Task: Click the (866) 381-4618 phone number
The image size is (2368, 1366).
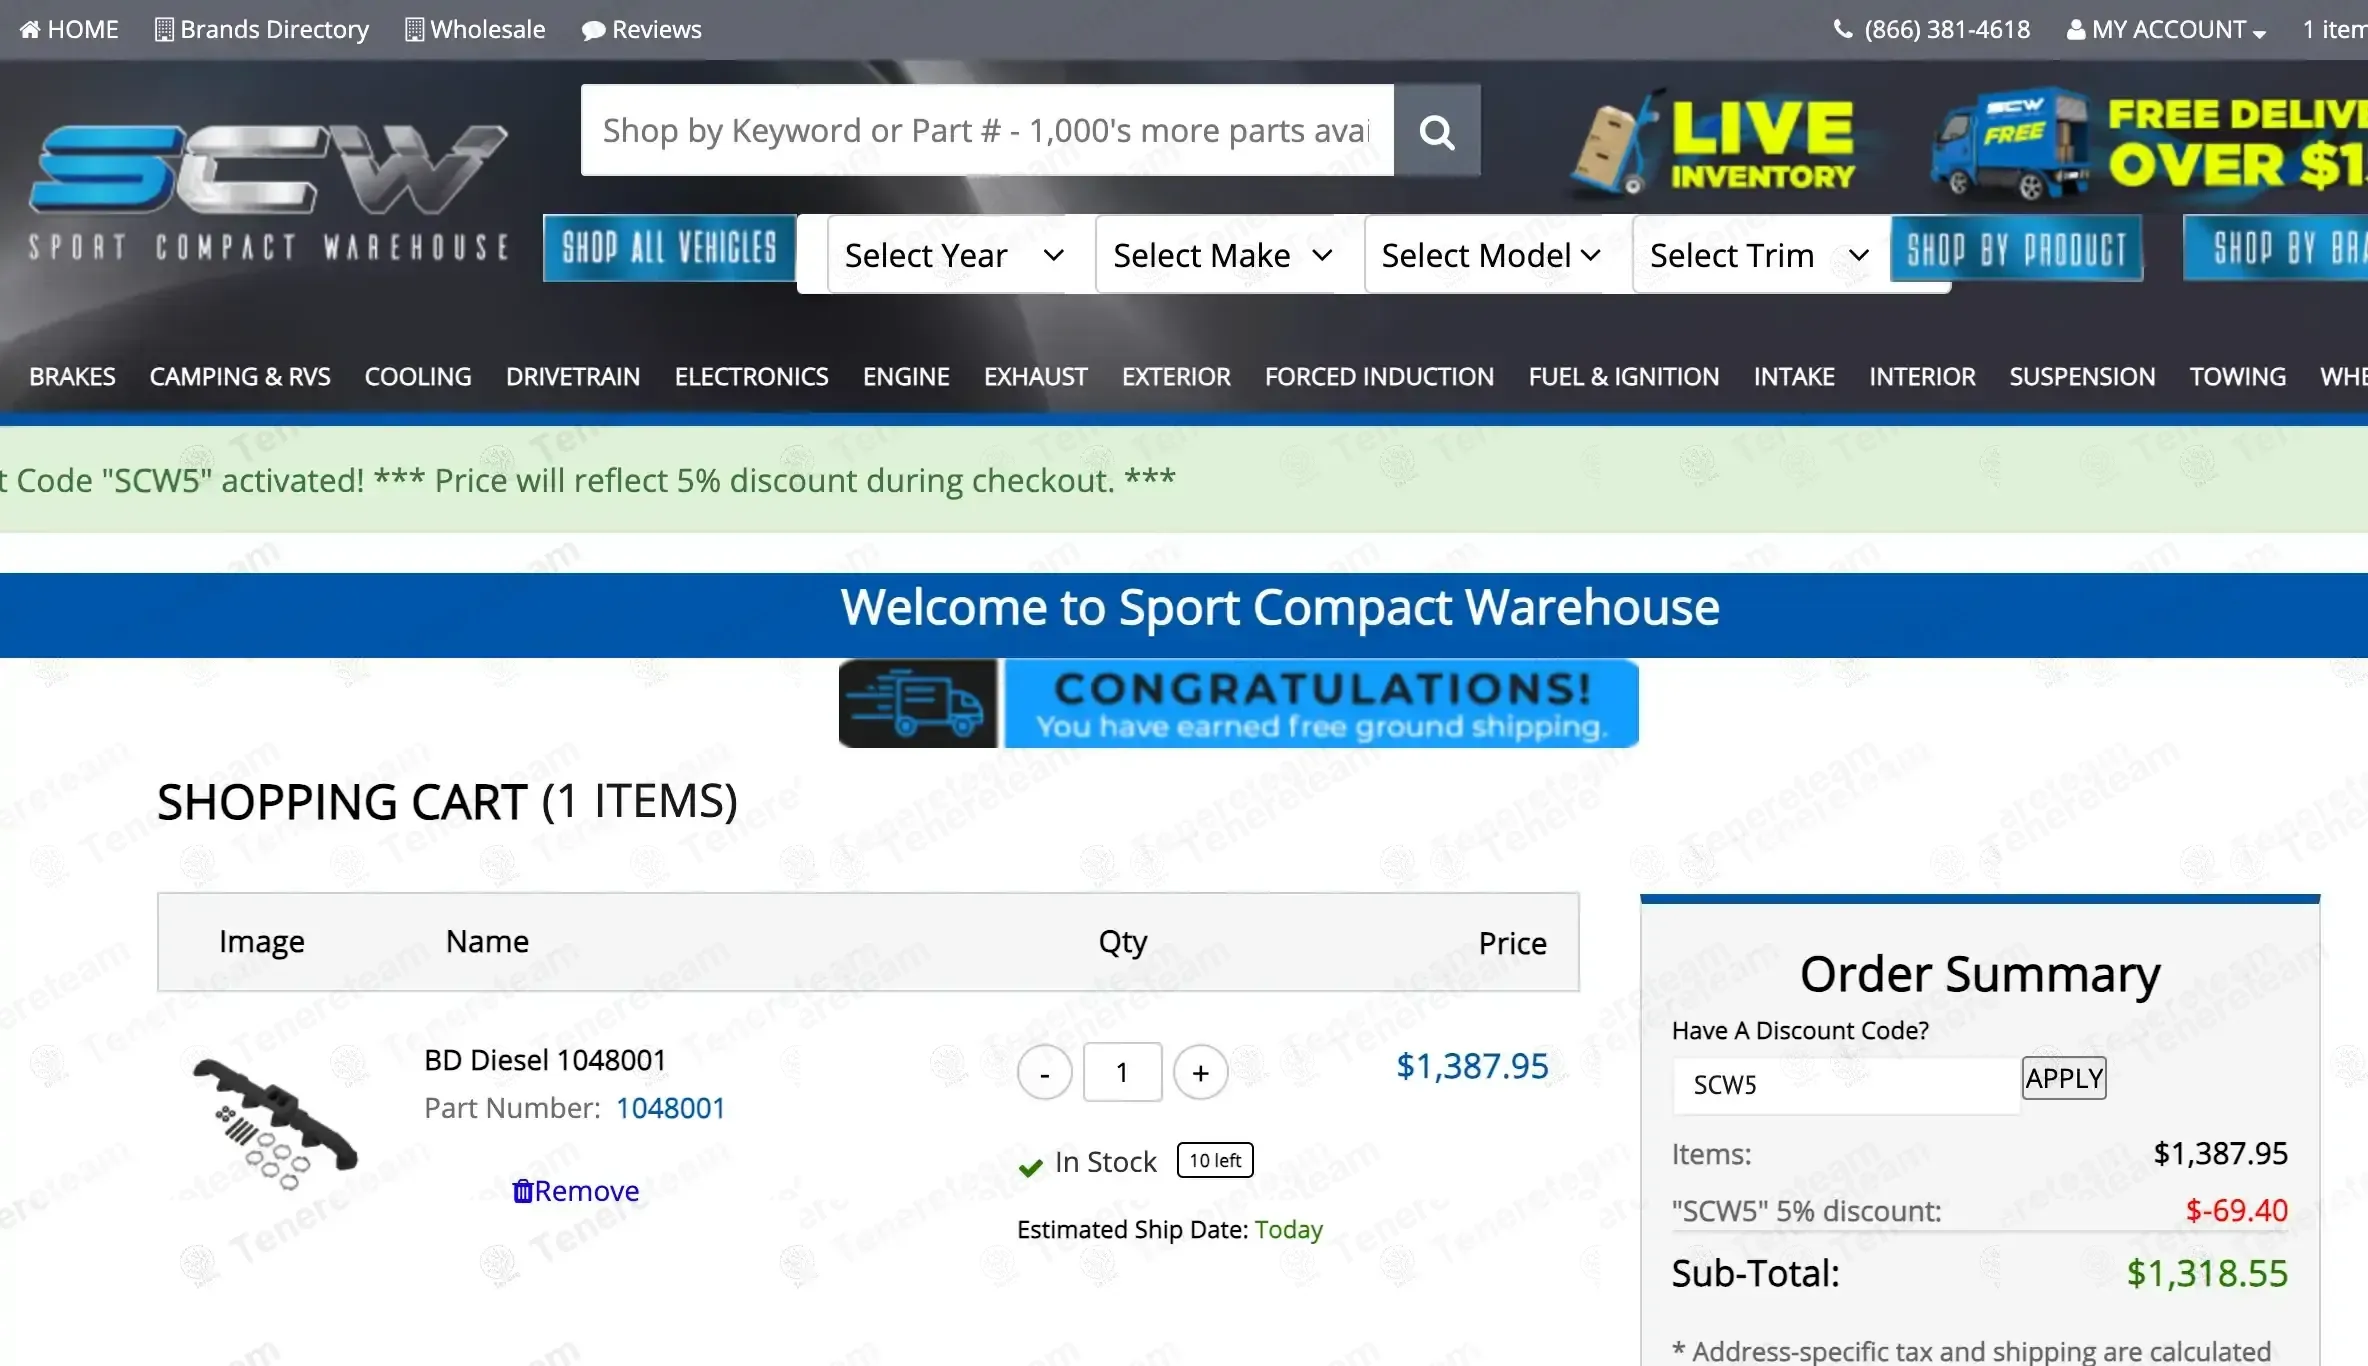Action: 1946,29
